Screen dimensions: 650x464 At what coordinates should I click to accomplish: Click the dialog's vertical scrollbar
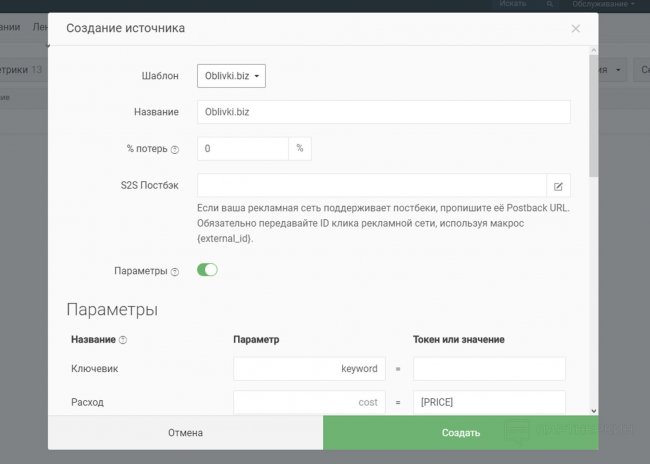coord(593,120)
